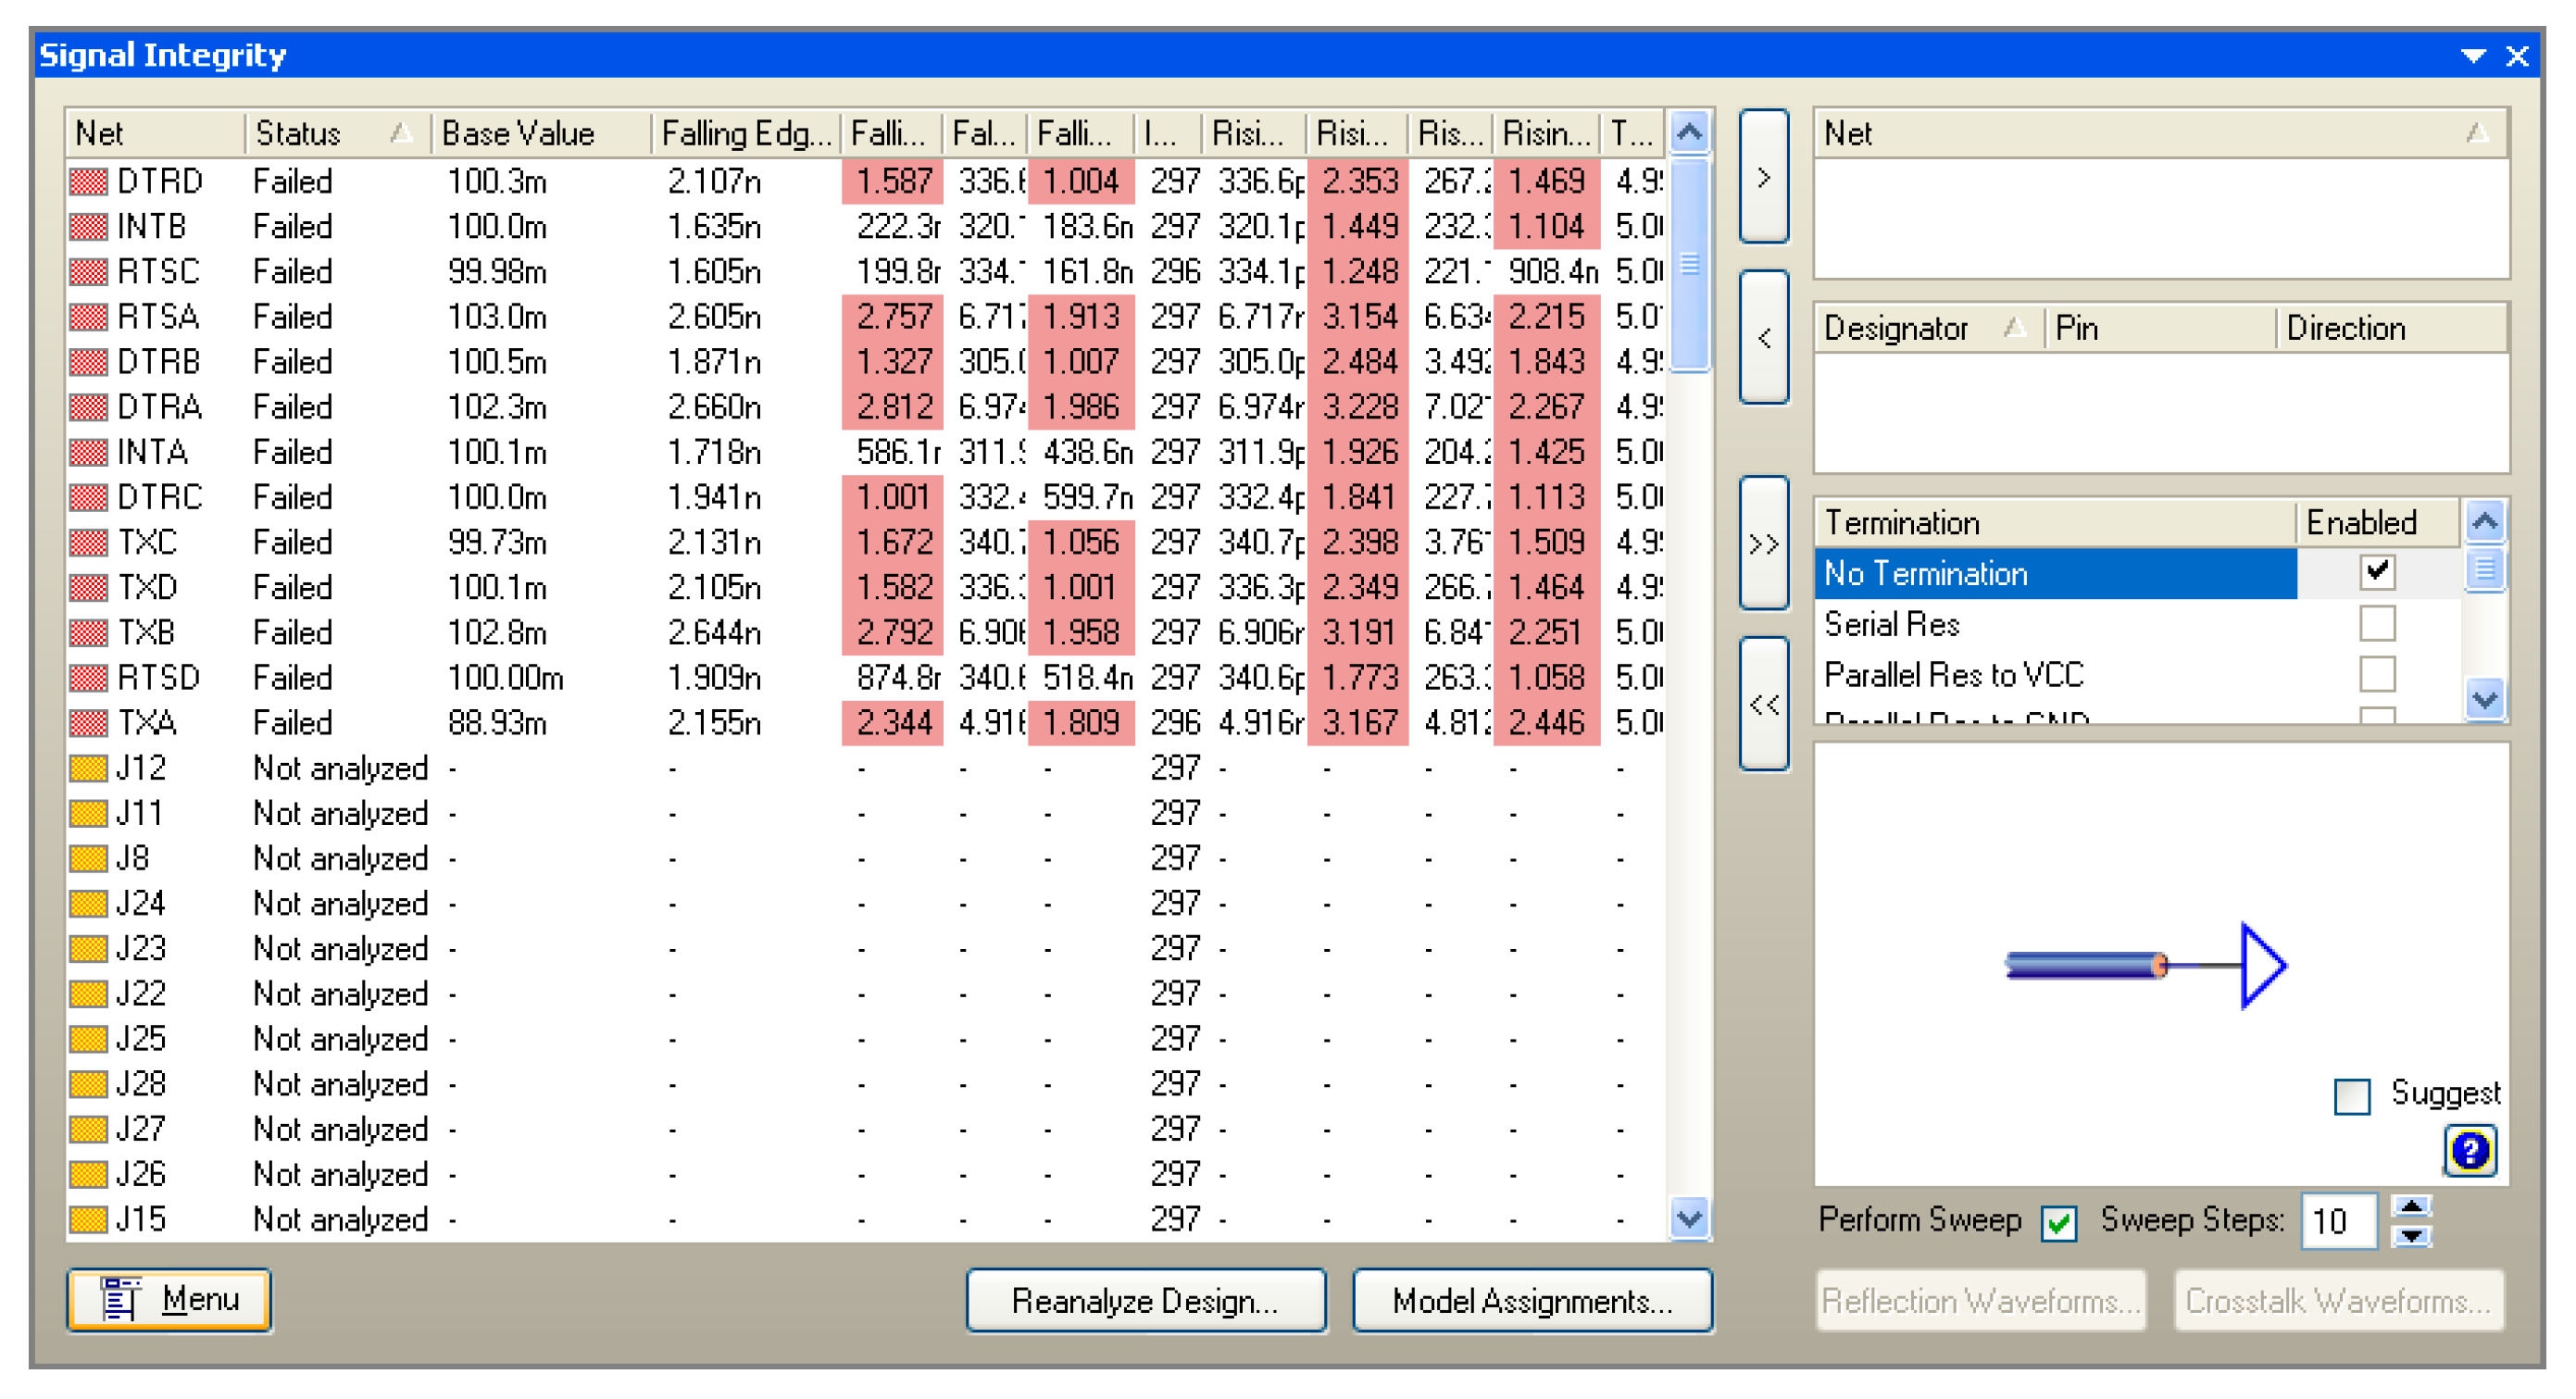Click the red status icon beside TXA net
2576x1399 pixels.
pyautogui.click(x=88, y=723)
